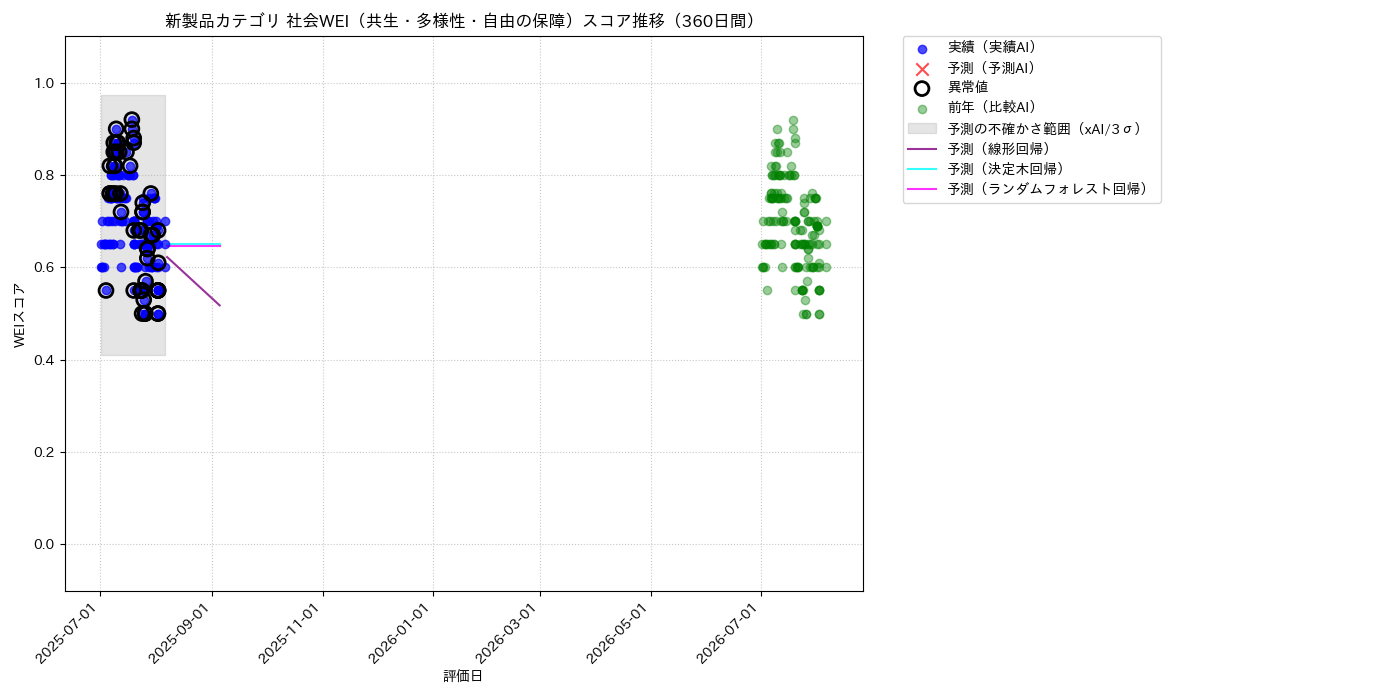
Task: Click y-axis tick 0.4
Action: click(44, 360)
